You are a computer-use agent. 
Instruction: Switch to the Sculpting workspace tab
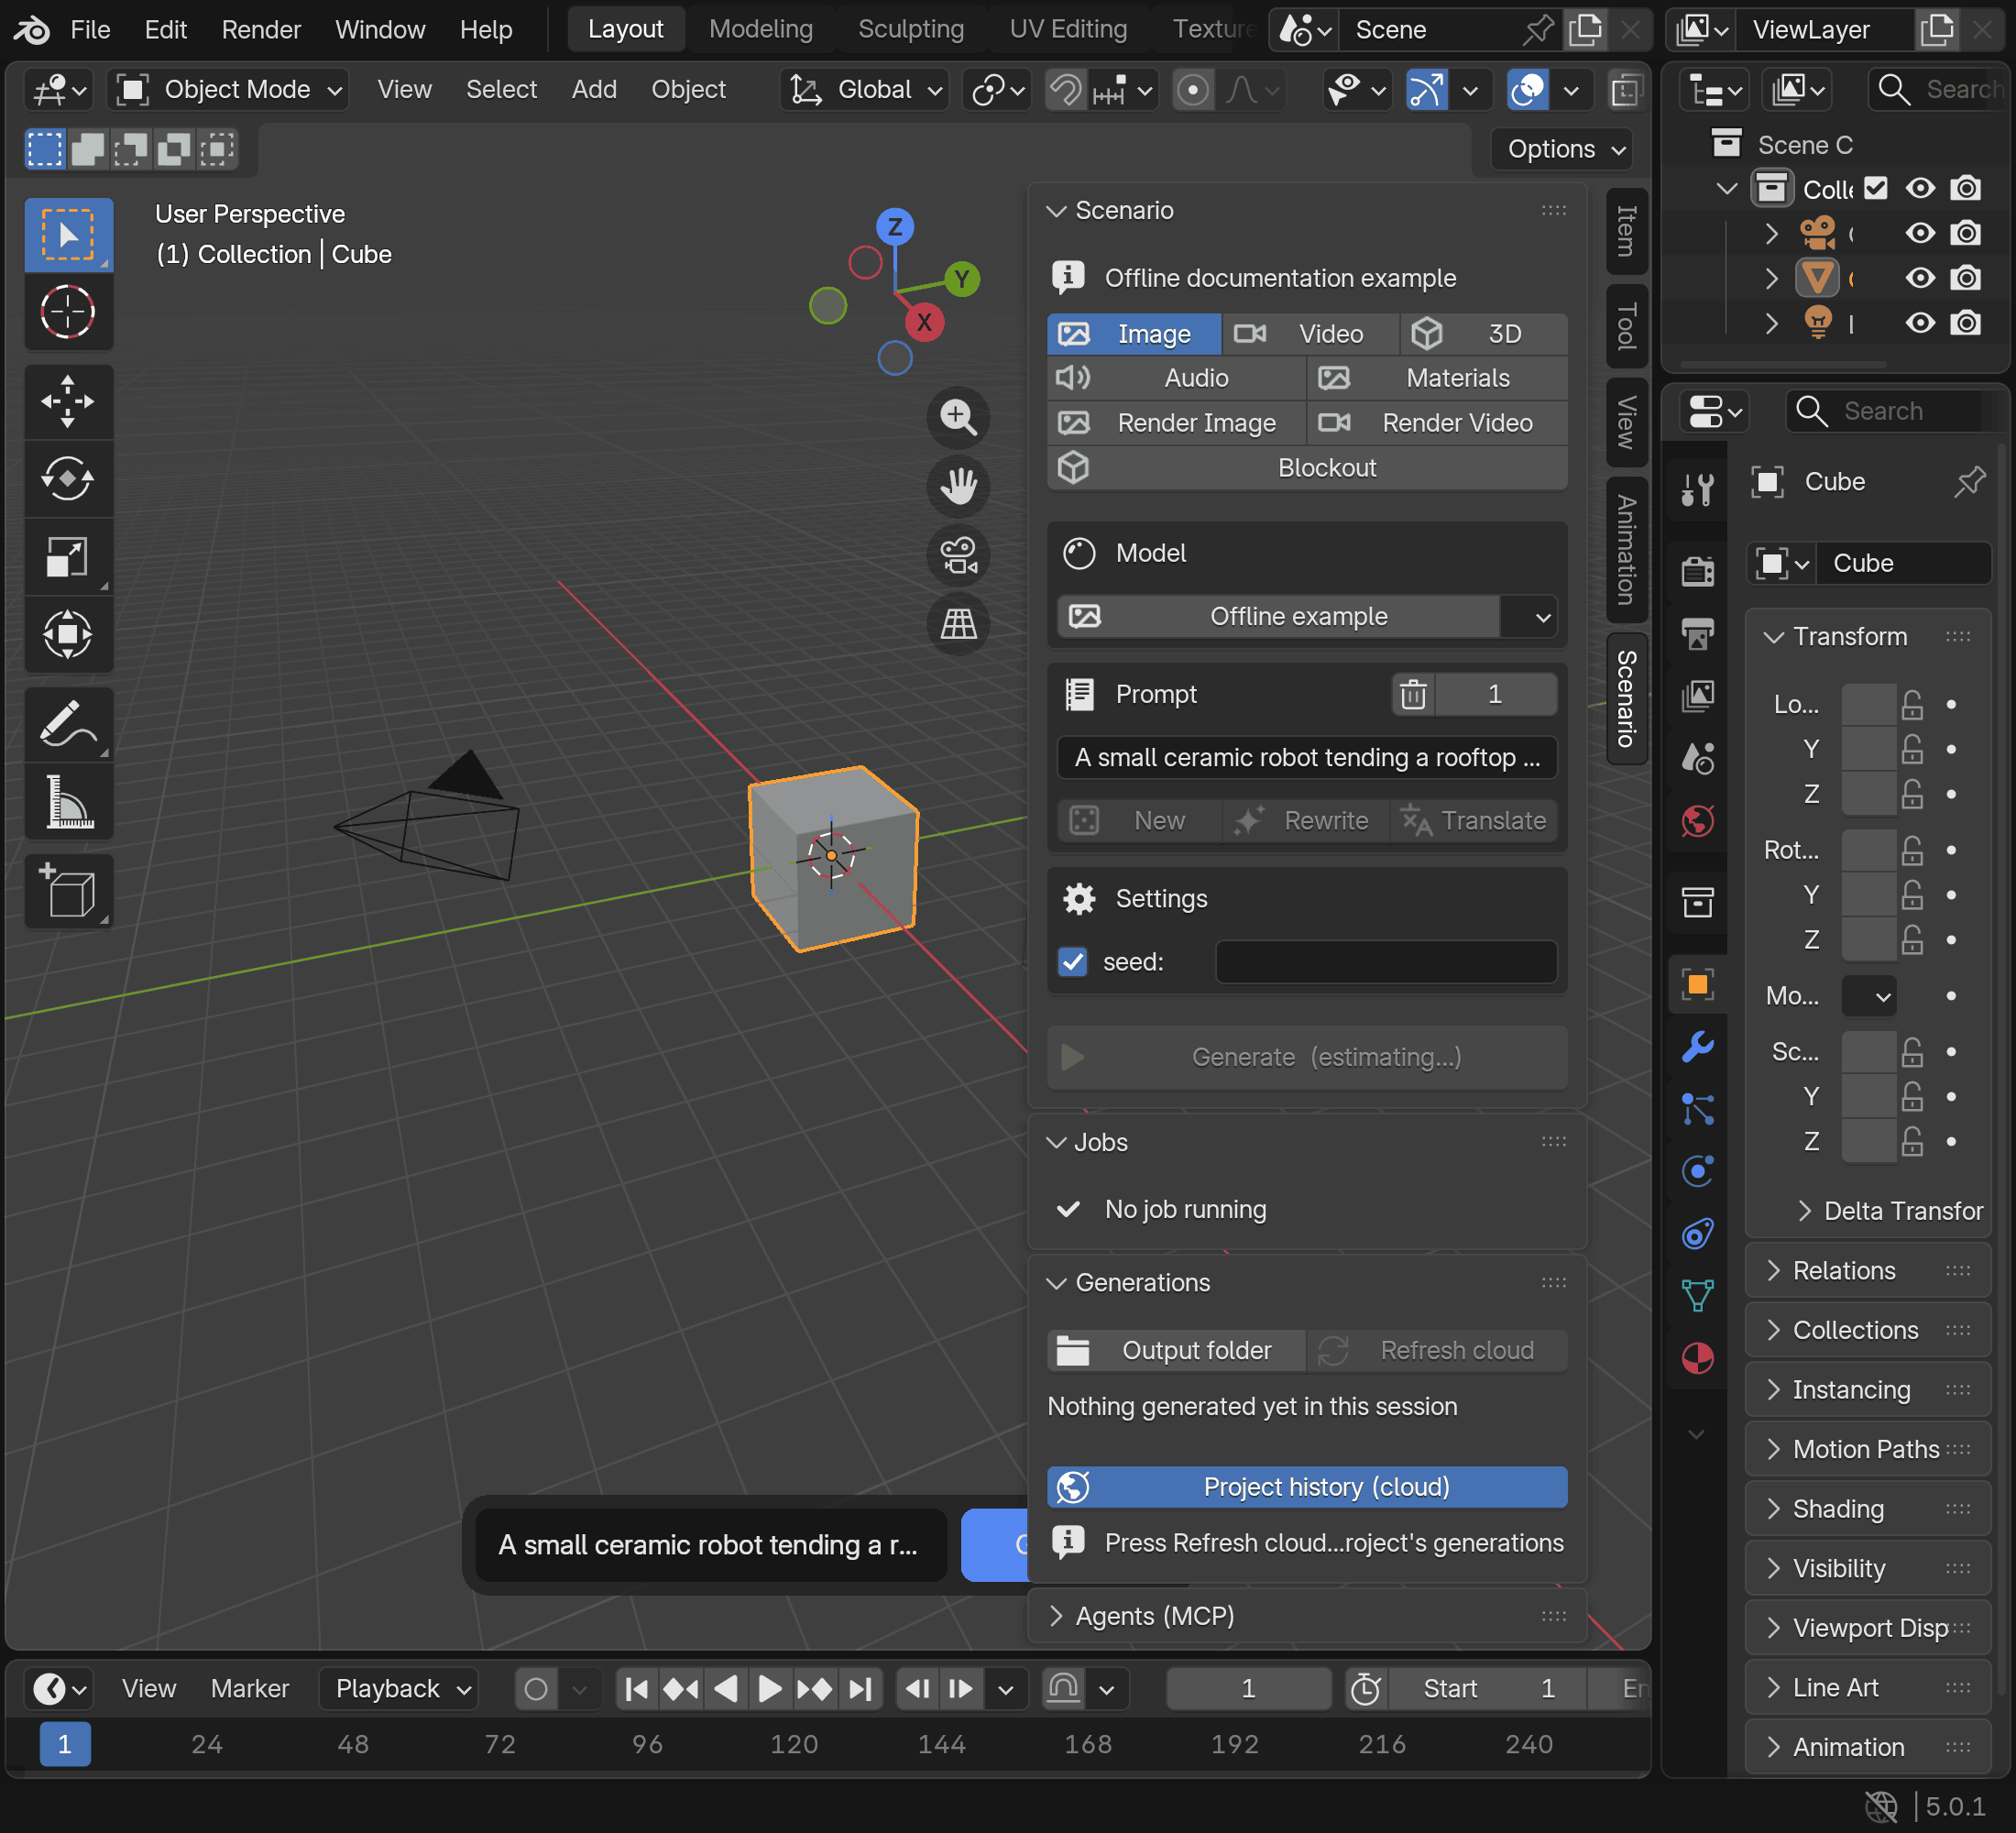[x=910, y=30]
